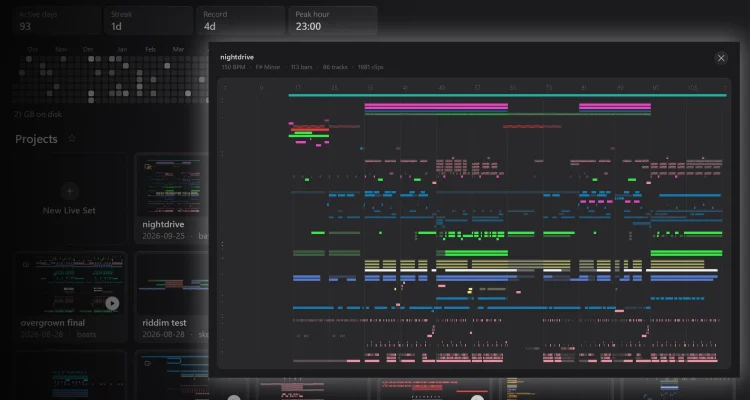Click the 21 GB on disk text
The height and width of the screenshot is (400, 750).
(x=38, y=114)
